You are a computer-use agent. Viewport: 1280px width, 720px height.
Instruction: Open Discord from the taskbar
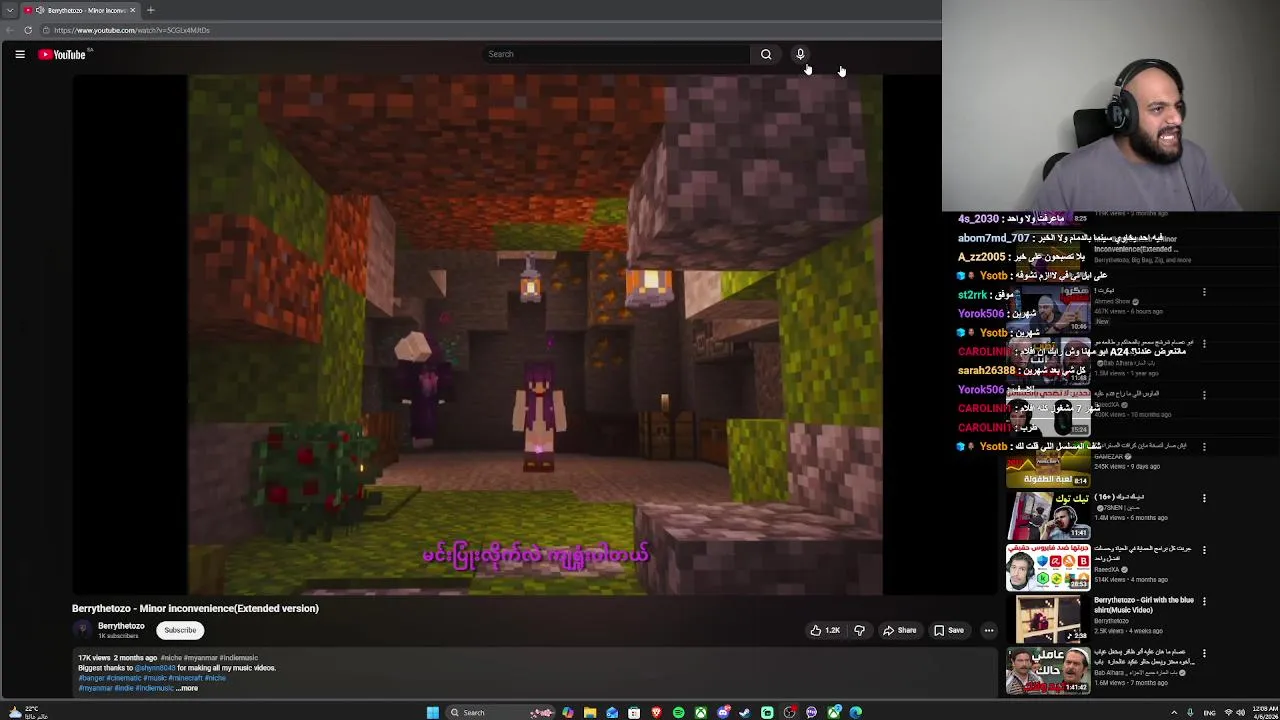(723, 712)
